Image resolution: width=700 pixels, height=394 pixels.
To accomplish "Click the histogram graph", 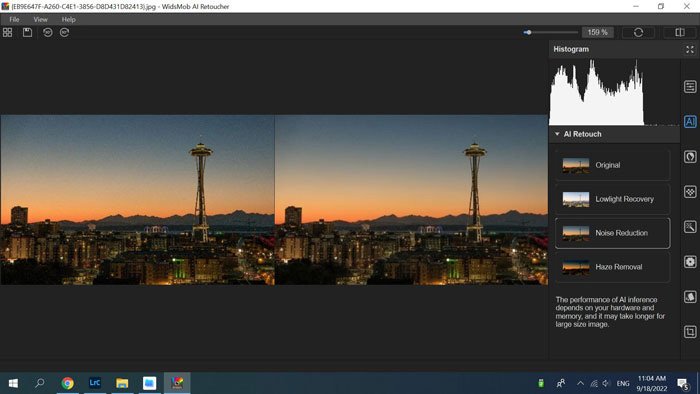I will [614, 92].
